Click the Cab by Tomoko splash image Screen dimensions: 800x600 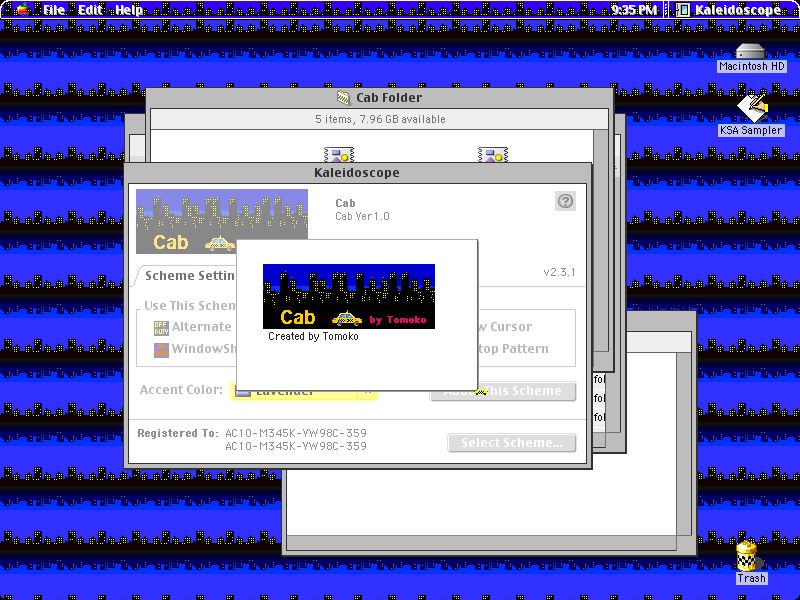click(349, 296)
